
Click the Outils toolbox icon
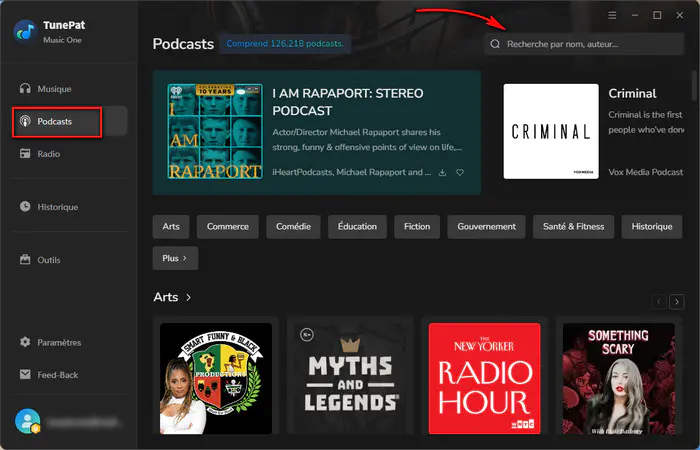tap(25, 259)
